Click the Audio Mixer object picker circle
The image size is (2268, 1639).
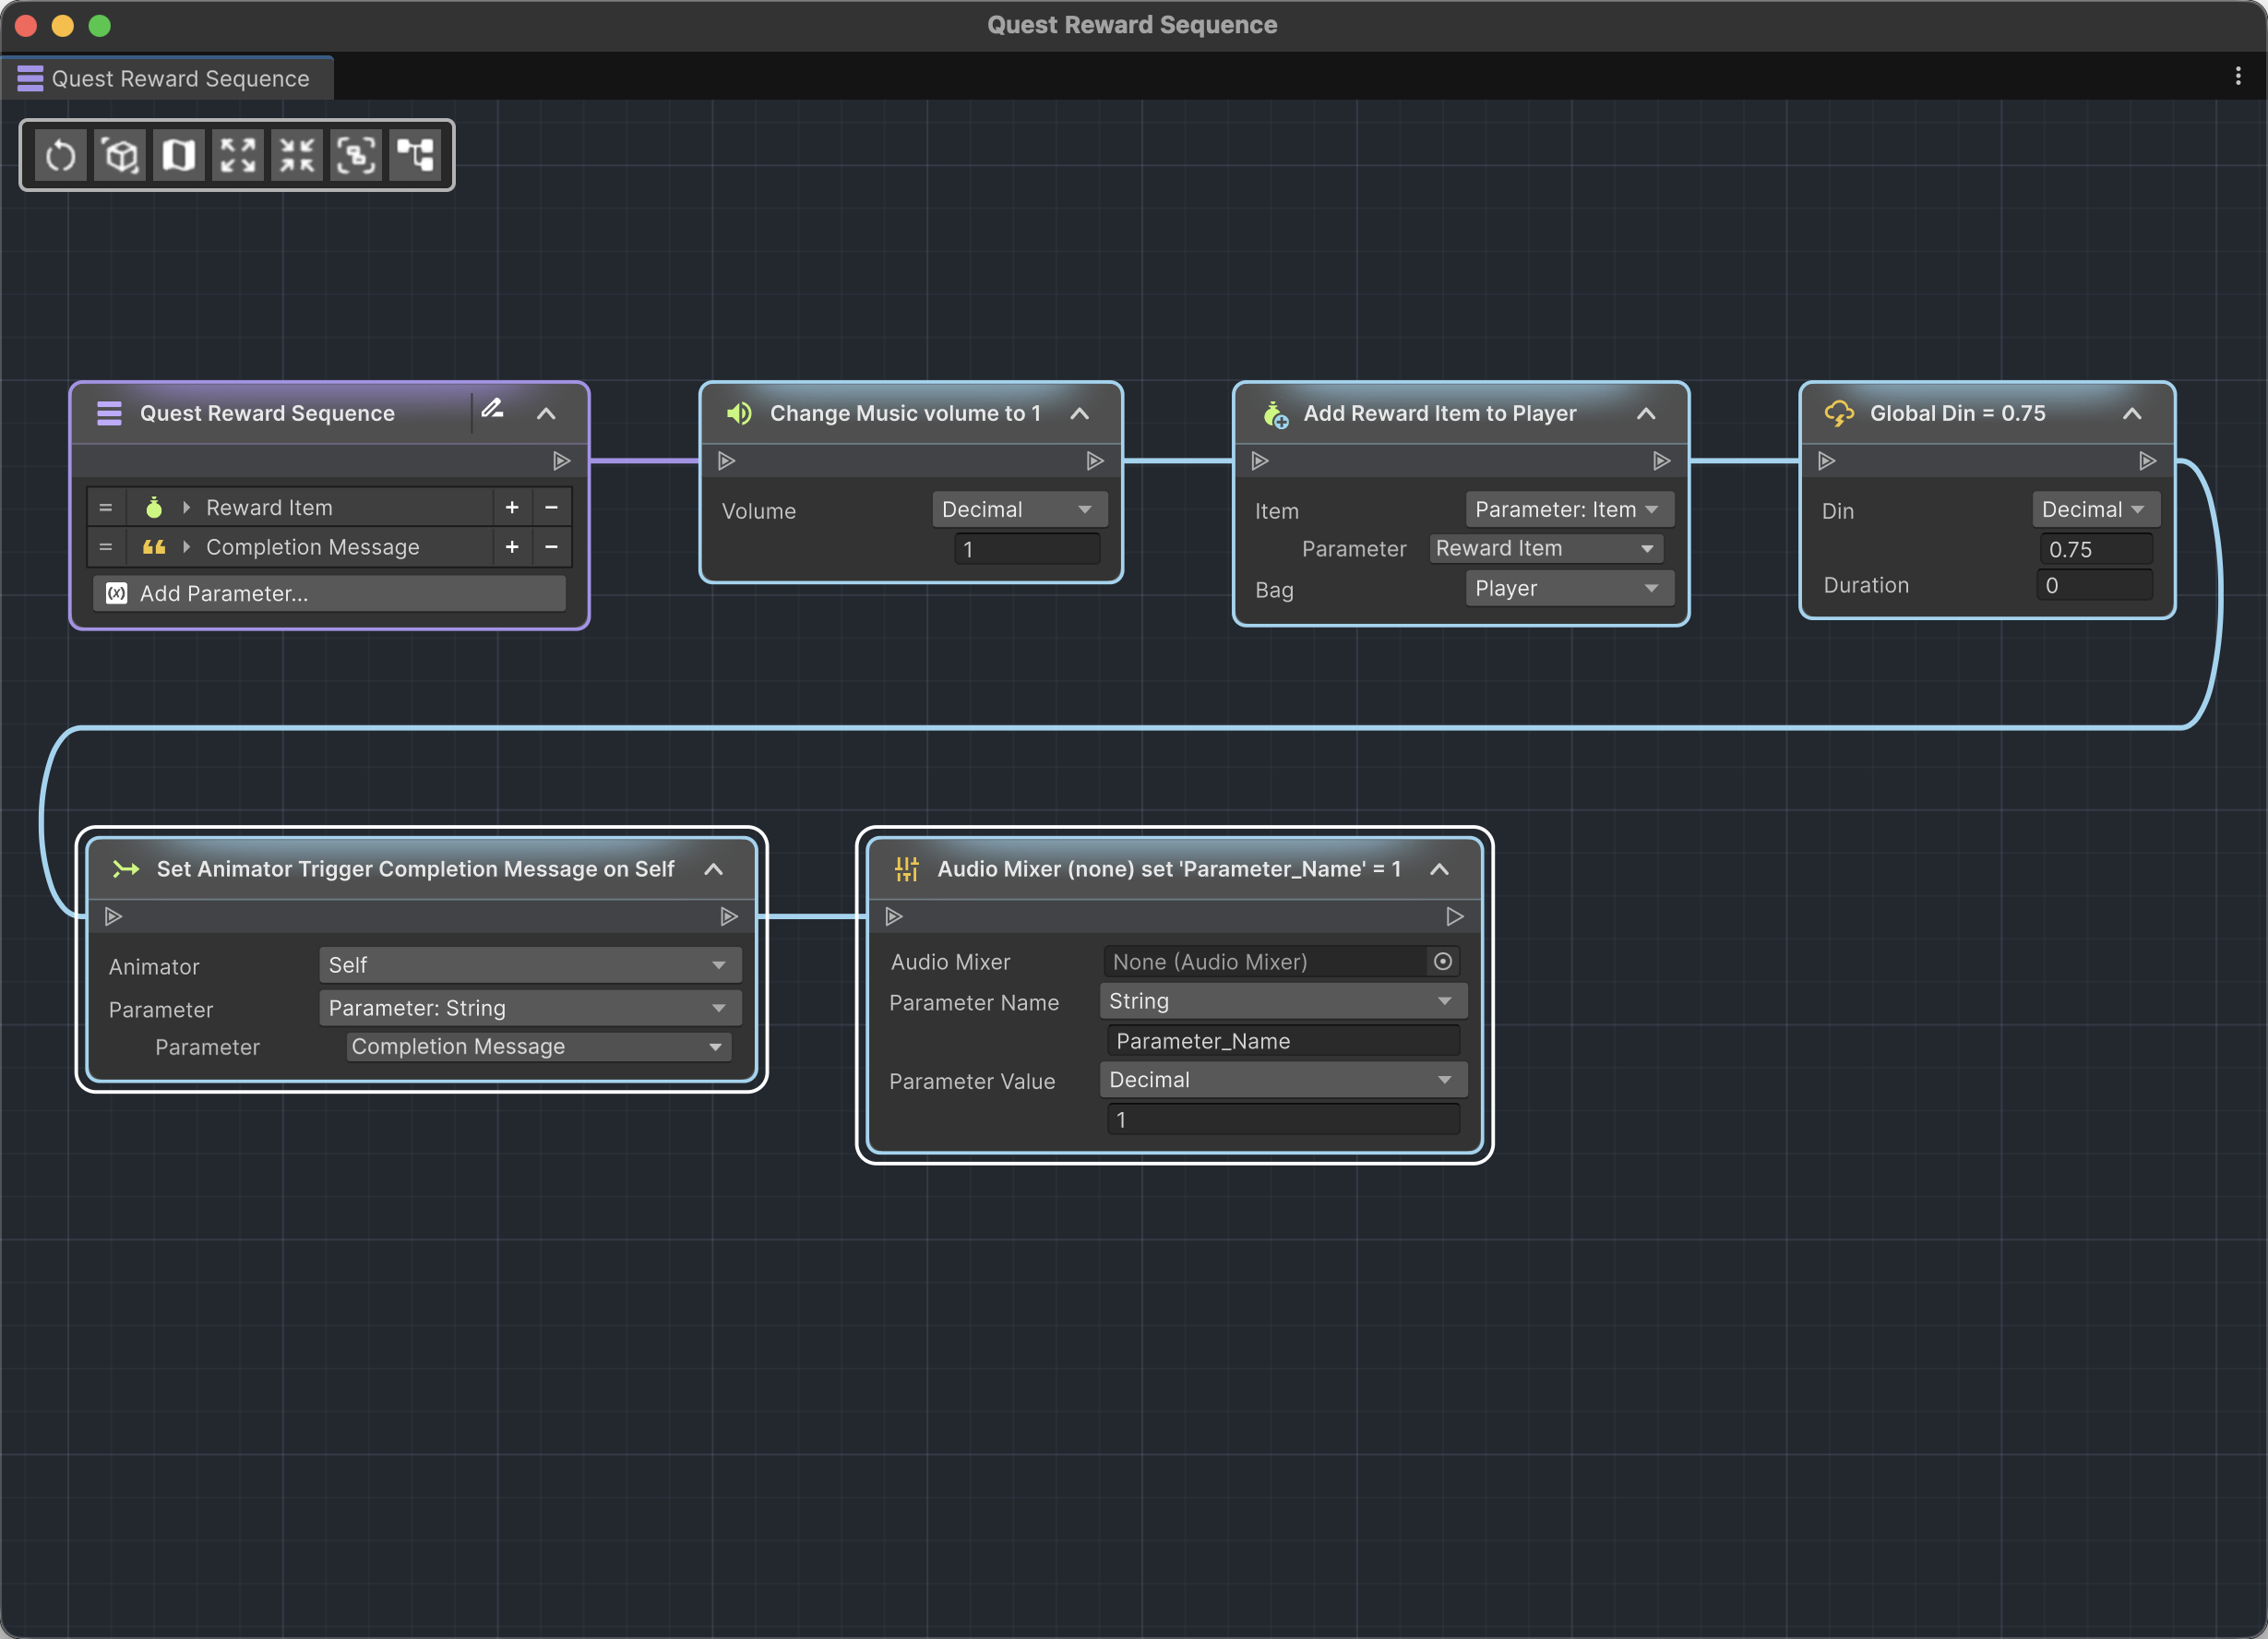coord(1442,961)
